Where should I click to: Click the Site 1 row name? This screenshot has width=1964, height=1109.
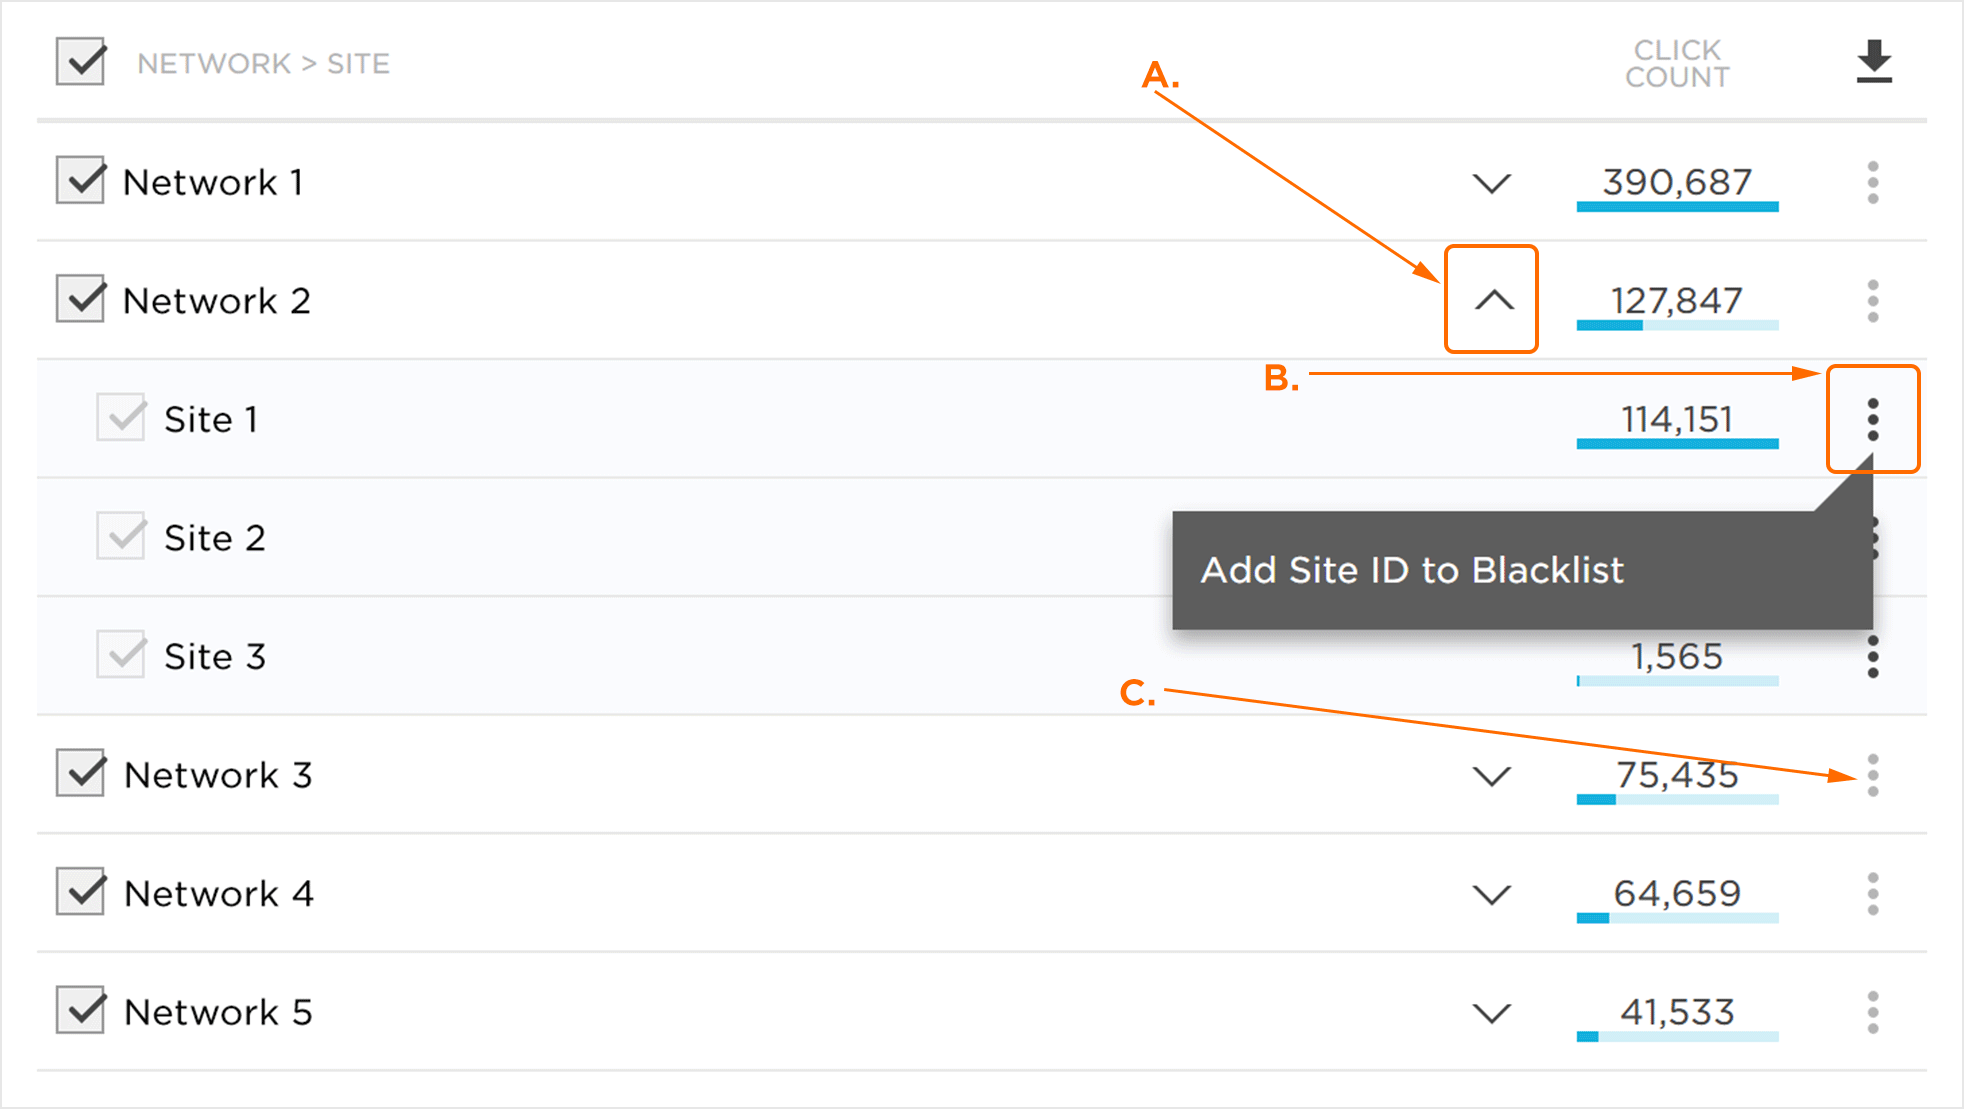211,419
